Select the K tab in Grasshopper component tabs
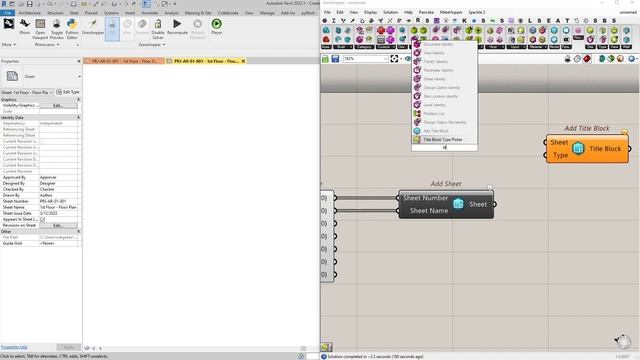The image size is (640, 360). (464, 20)
